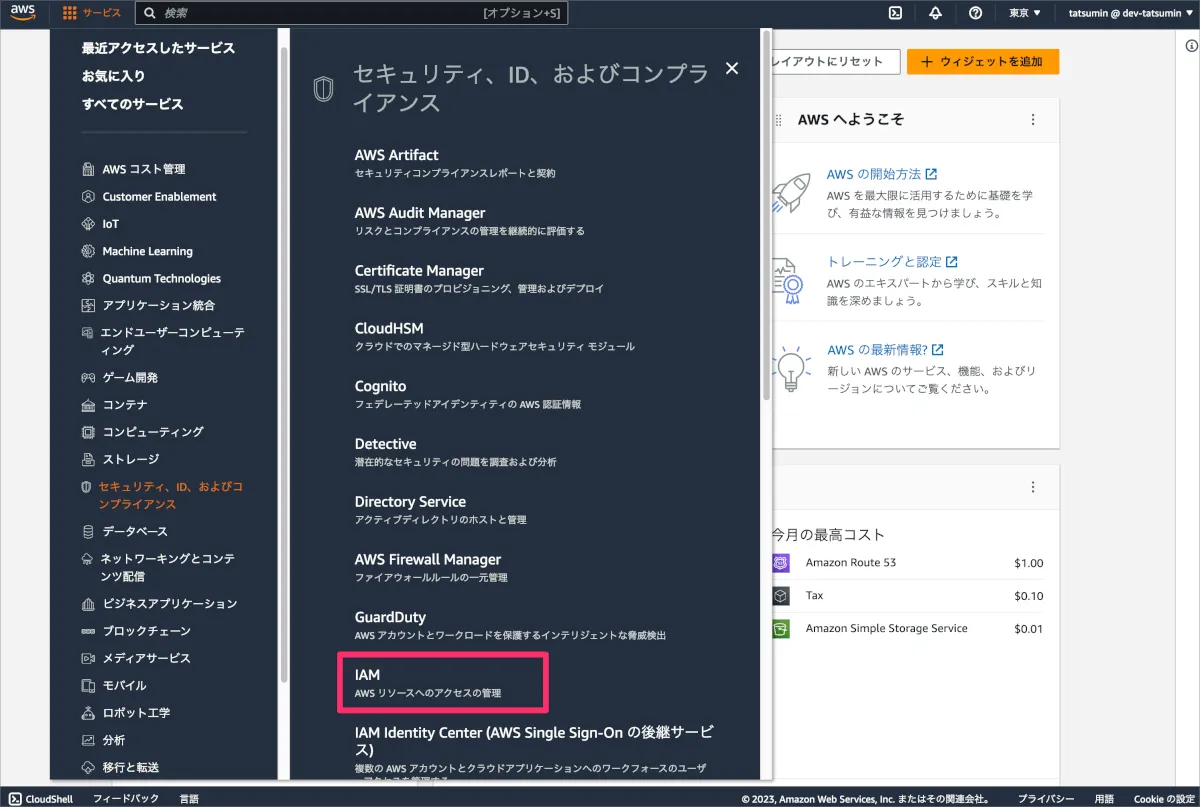Close the services panel with X
1200x807 pixels.
[732, 68]
